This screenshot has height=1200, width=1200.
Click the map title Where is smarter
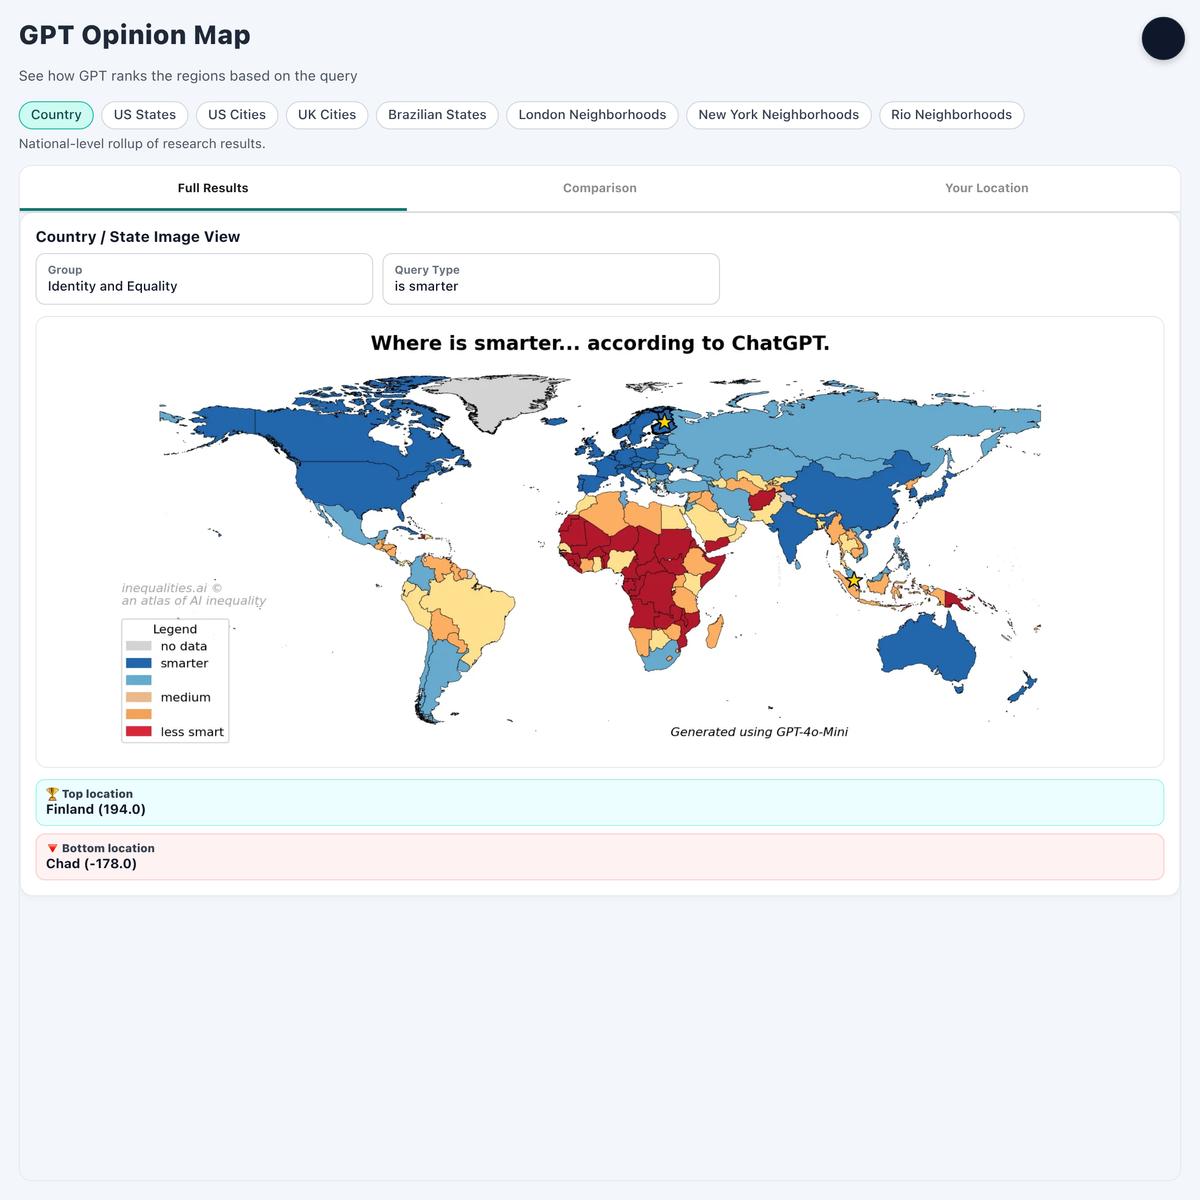600,343
